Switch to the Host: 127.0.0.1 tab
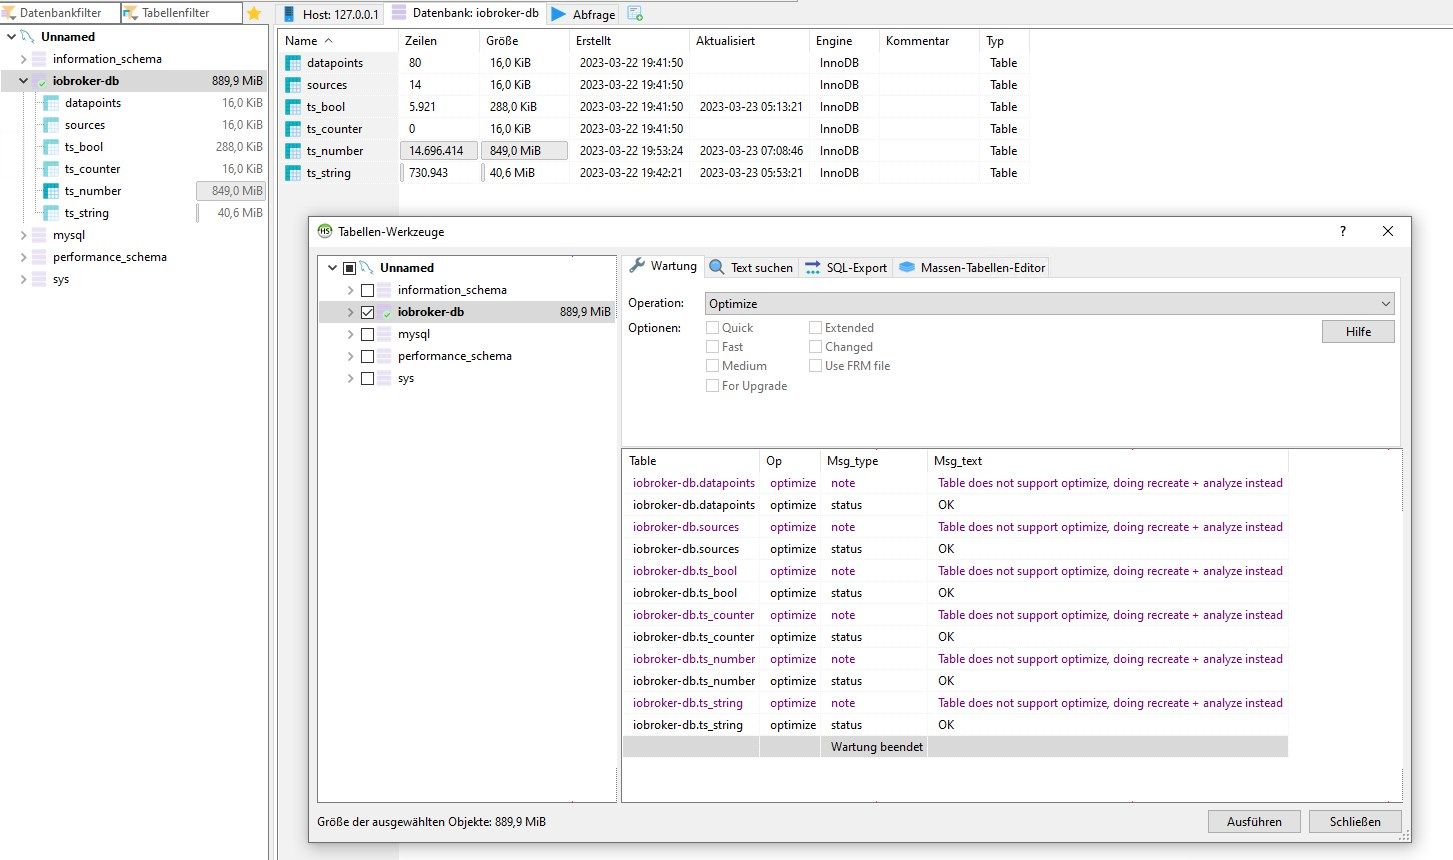Screen dimensions: 1453x860 click(331, 14)
